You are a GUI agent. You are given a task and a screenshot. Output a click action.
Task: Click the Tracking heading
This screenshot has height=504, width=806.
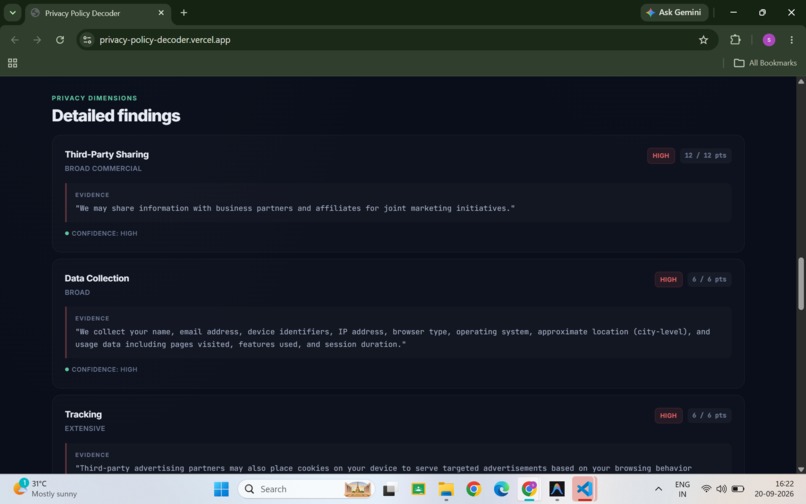tap(83, 415)
